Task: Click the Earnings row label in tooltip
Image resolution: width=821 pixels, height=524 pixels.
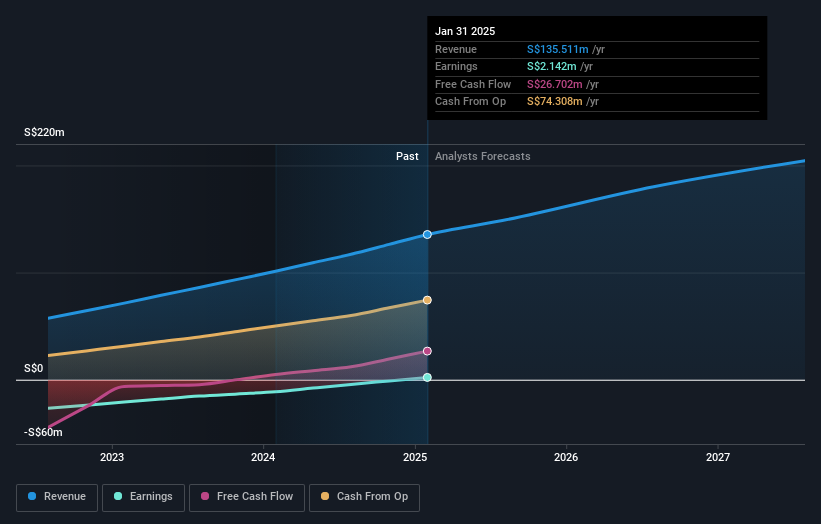Action: pos(456,66)
